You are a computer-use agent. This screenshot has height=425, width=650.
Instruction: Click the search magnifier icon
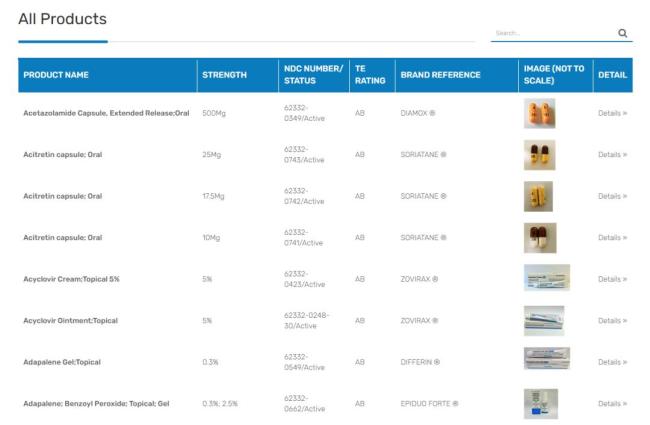pyautogui.click(x=622, y=33)
